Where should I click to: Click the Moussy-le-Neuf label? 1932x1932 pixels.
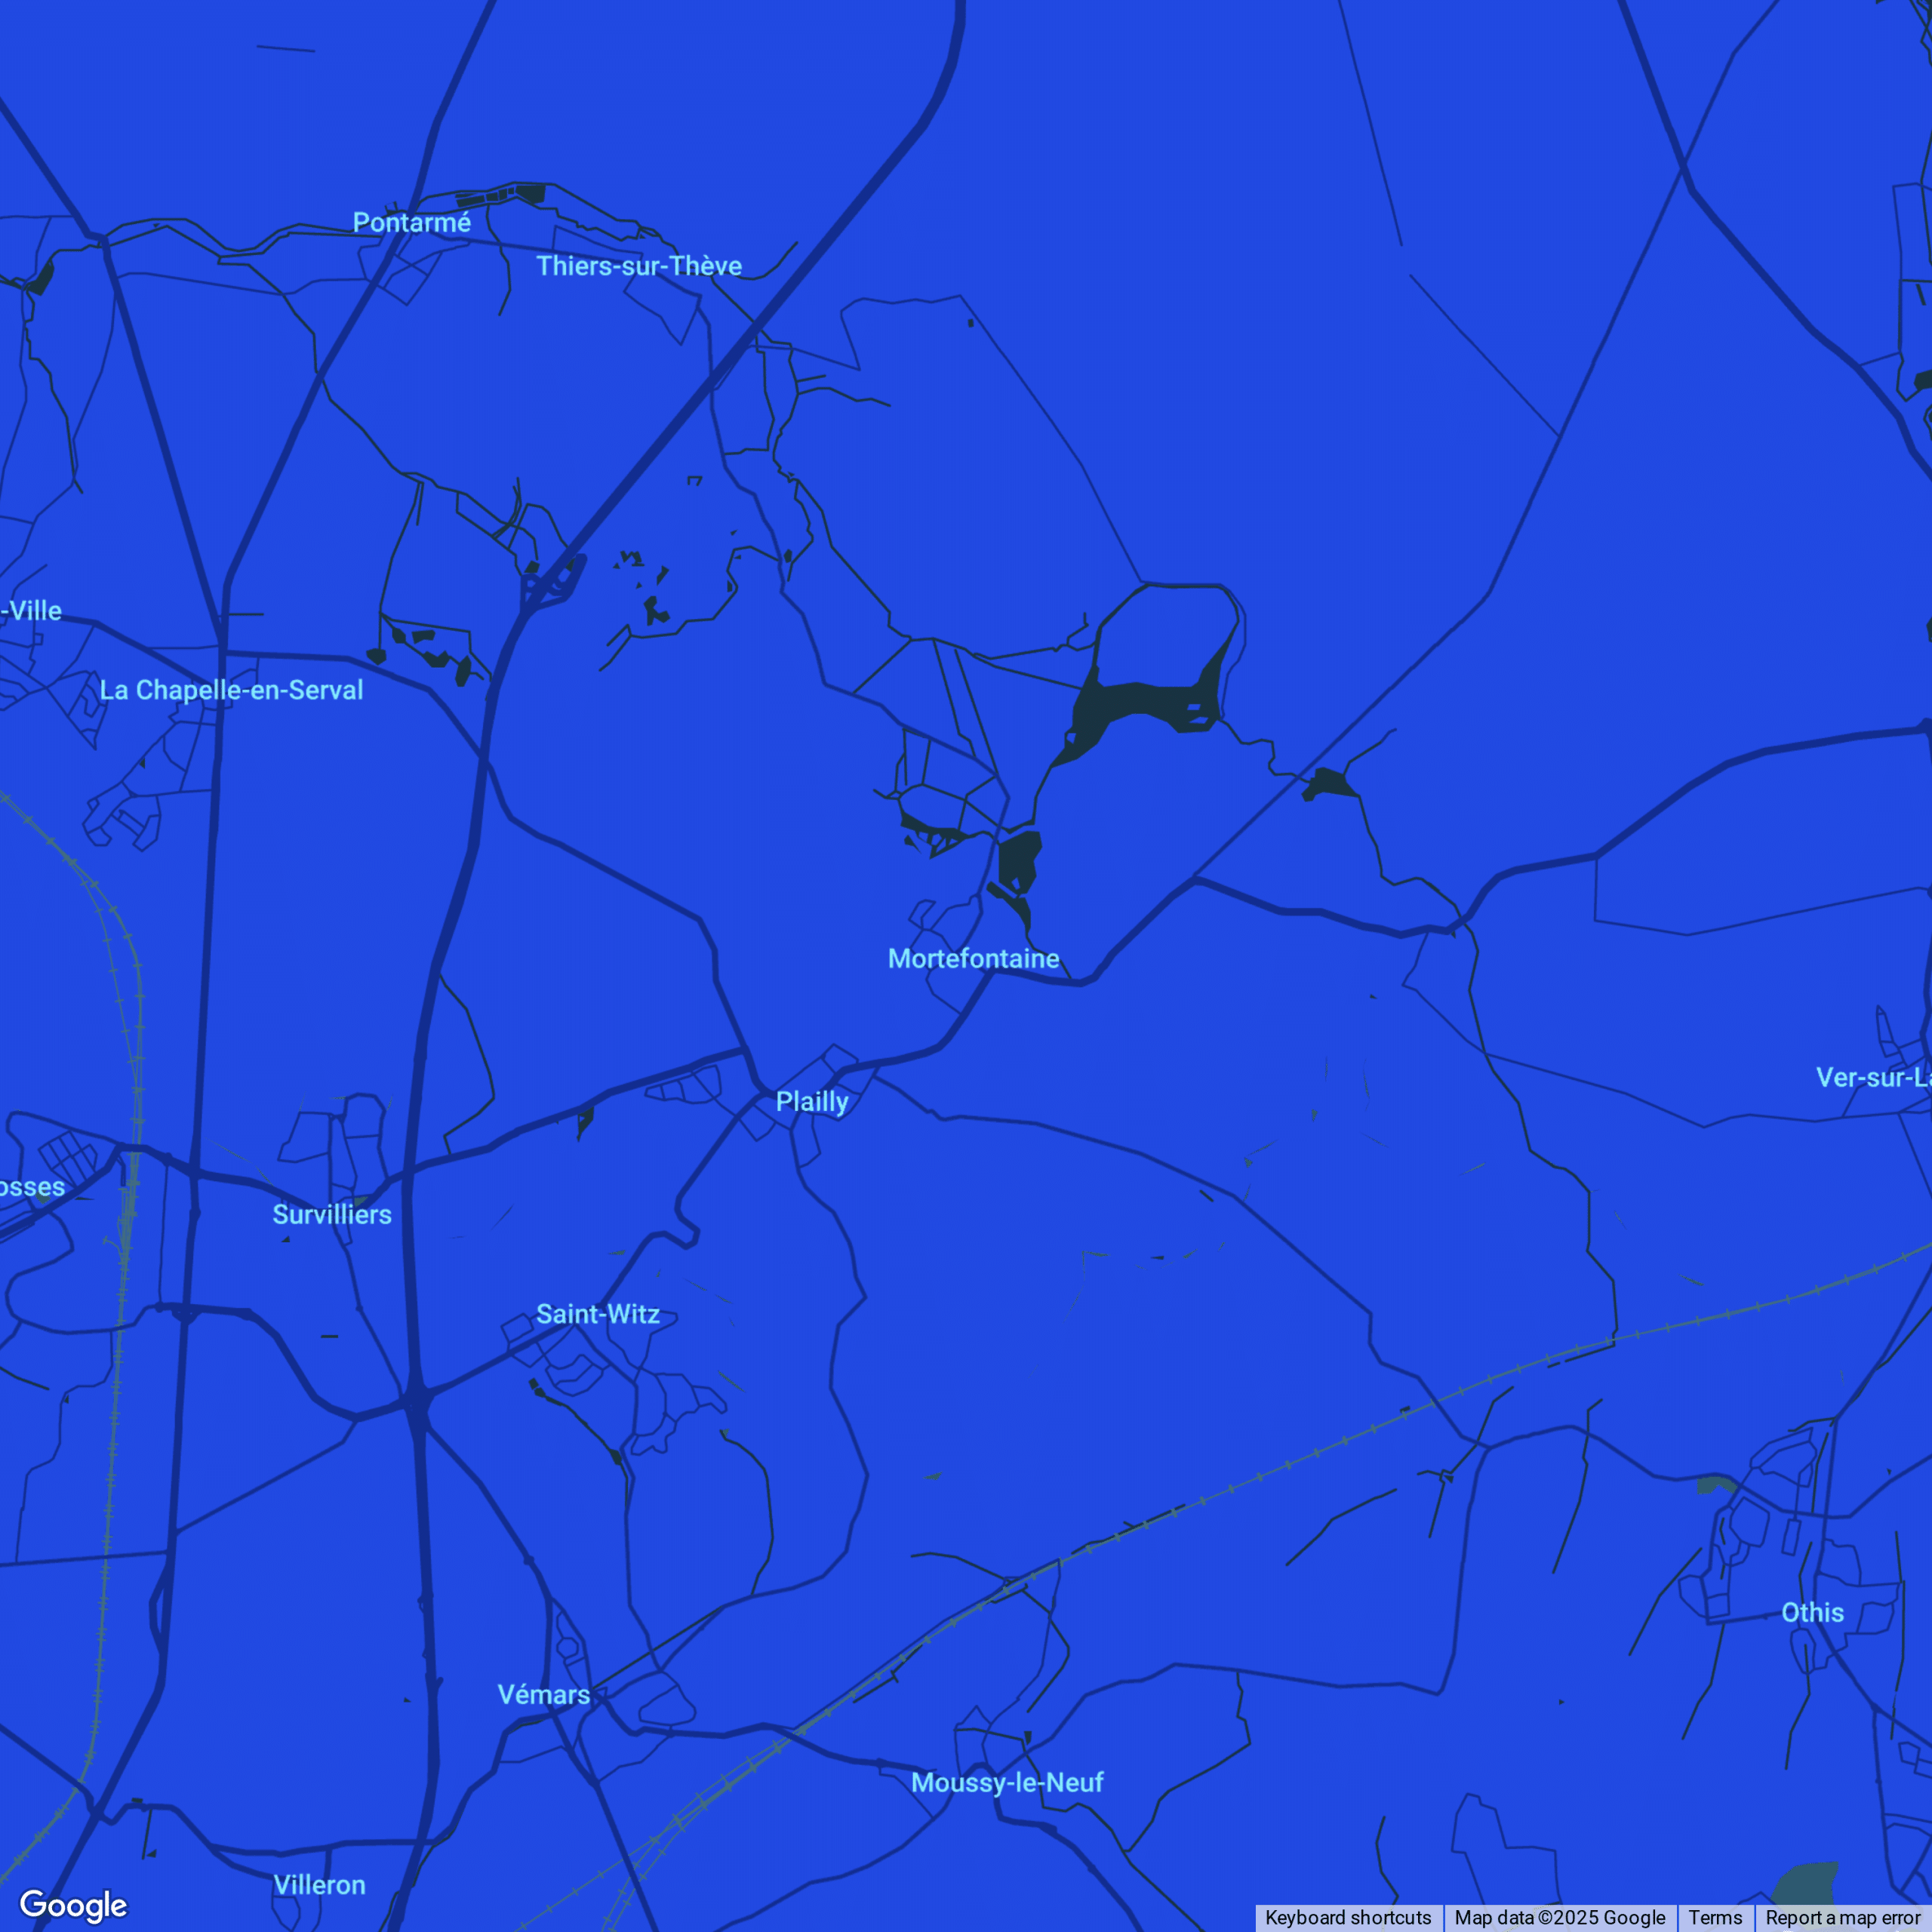tap(1007, 1782)
